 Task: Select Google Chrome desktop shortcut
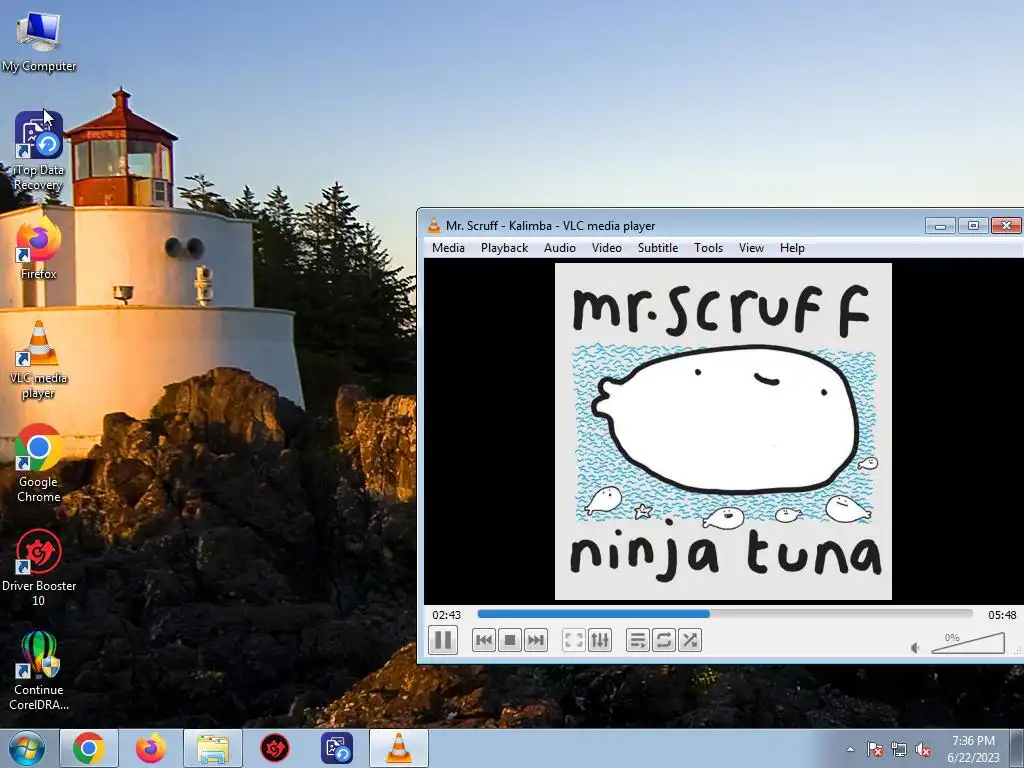39,464
